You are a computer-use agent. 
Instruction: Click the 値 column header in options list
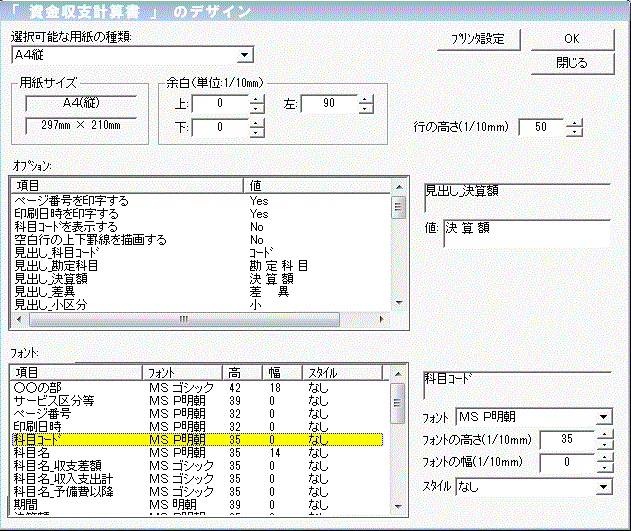tap(317, 185)
